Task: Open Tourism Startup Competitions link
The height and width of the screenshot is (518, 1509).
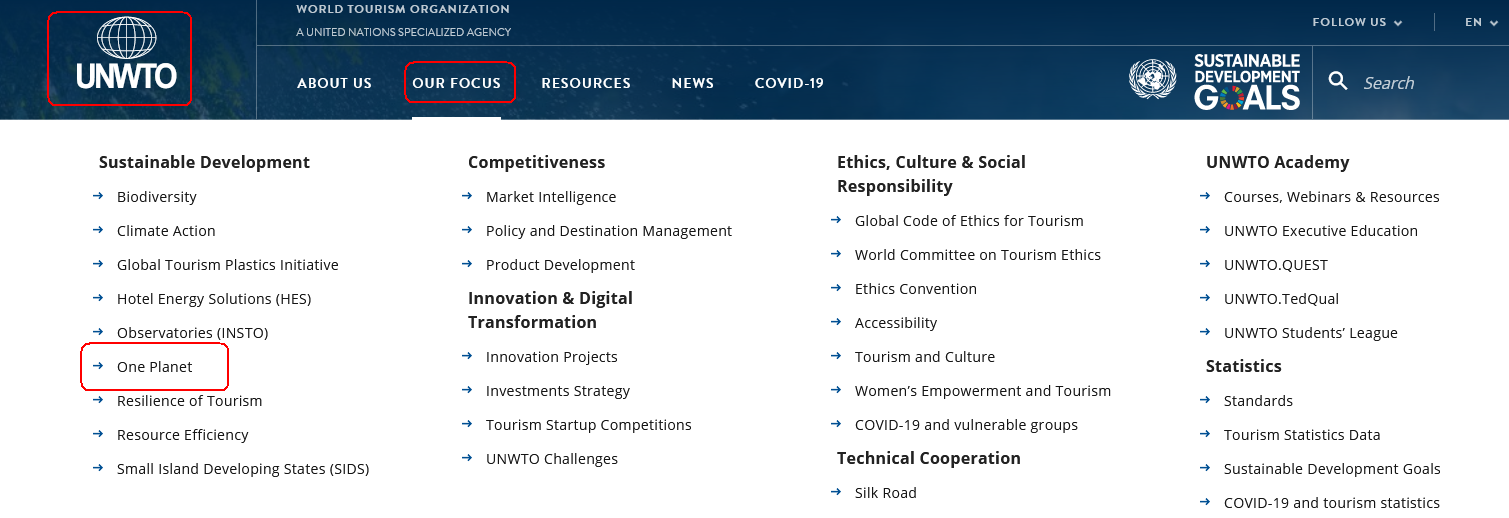Action: (x=589, y=425)
